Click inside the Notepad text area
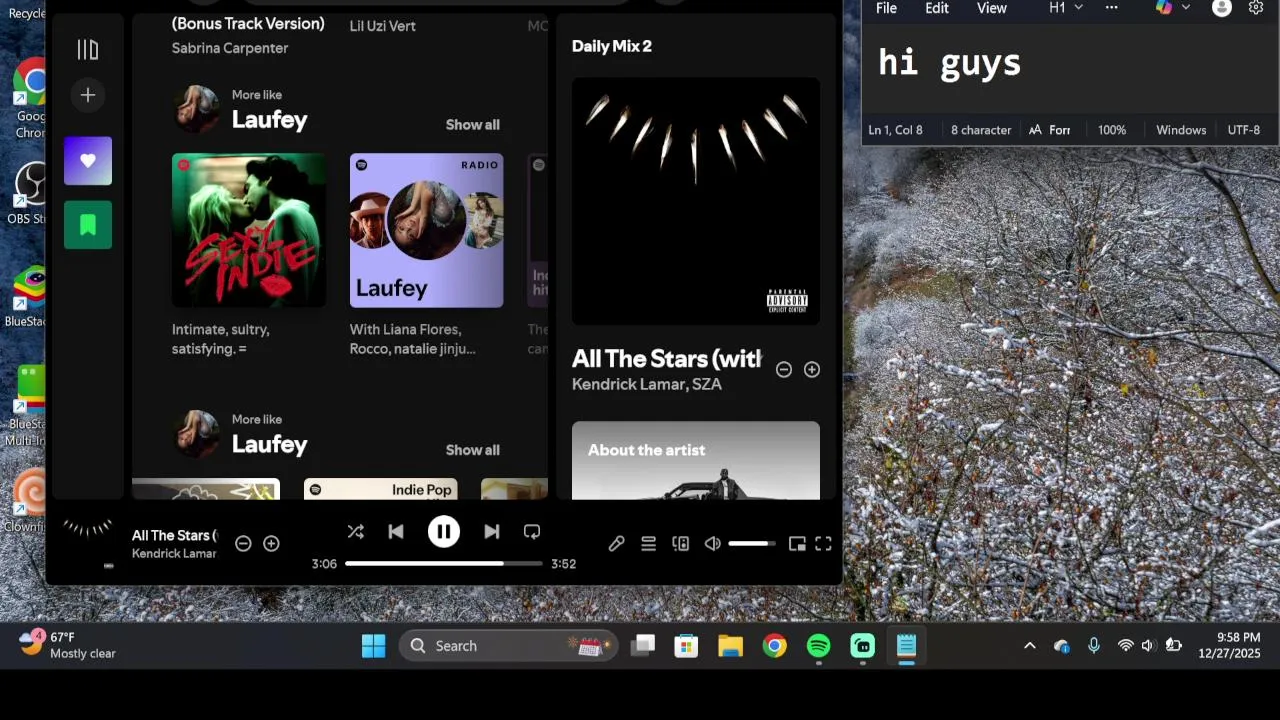Screen dimensions: 1280x720 point(1070,70)
